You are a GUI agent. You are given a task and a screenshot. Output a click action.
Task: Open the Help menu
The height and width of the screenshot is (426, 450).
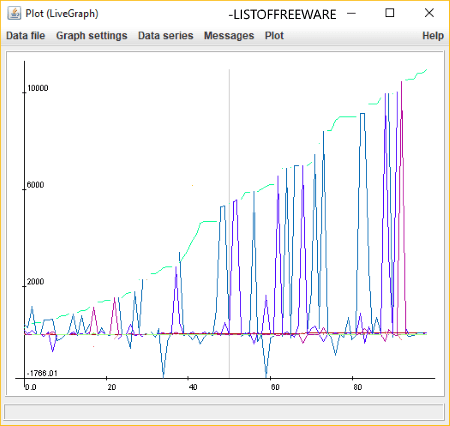[x=433, y=36]
